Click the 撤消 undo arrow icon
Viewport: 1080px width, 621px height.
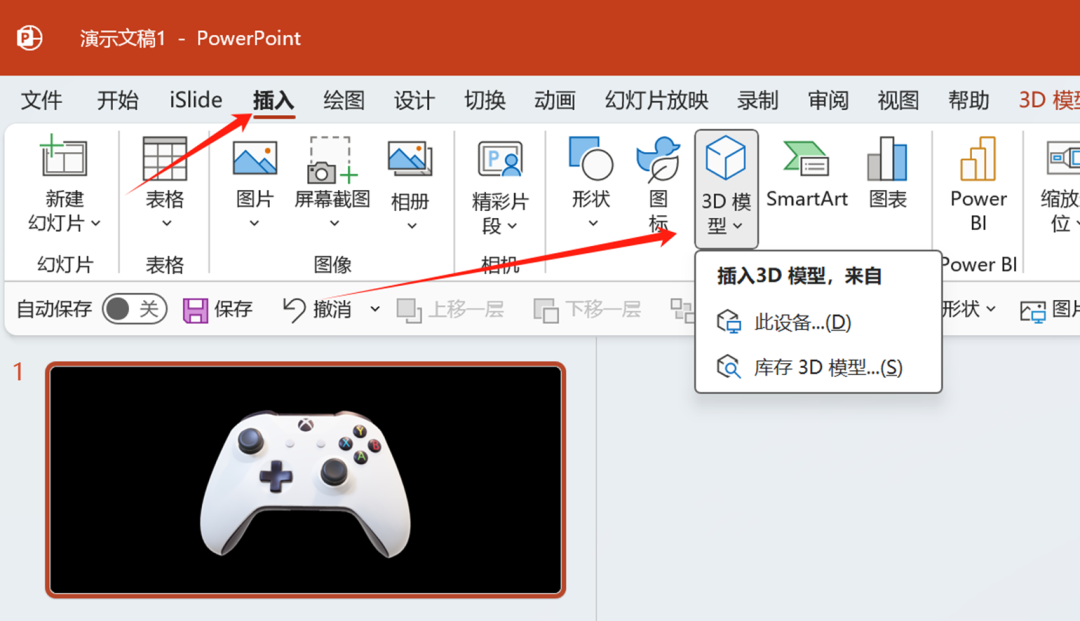[294, 310]
